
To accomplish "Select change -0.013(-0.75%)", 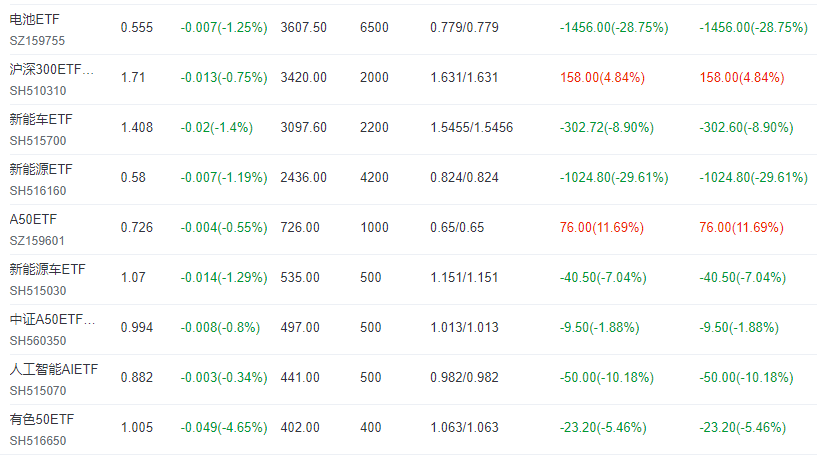I will point(224,78).
